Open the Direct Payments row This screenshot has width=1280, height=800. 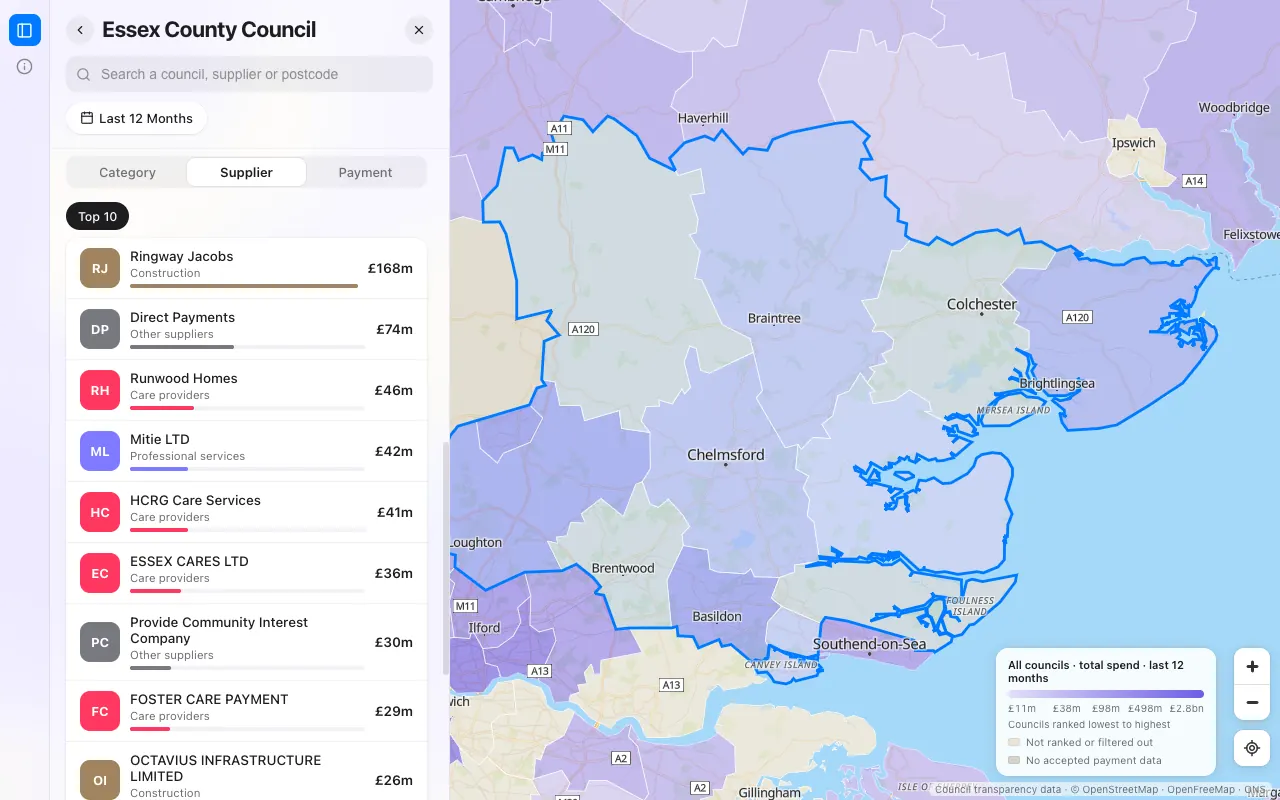click(x=246, y=329)
